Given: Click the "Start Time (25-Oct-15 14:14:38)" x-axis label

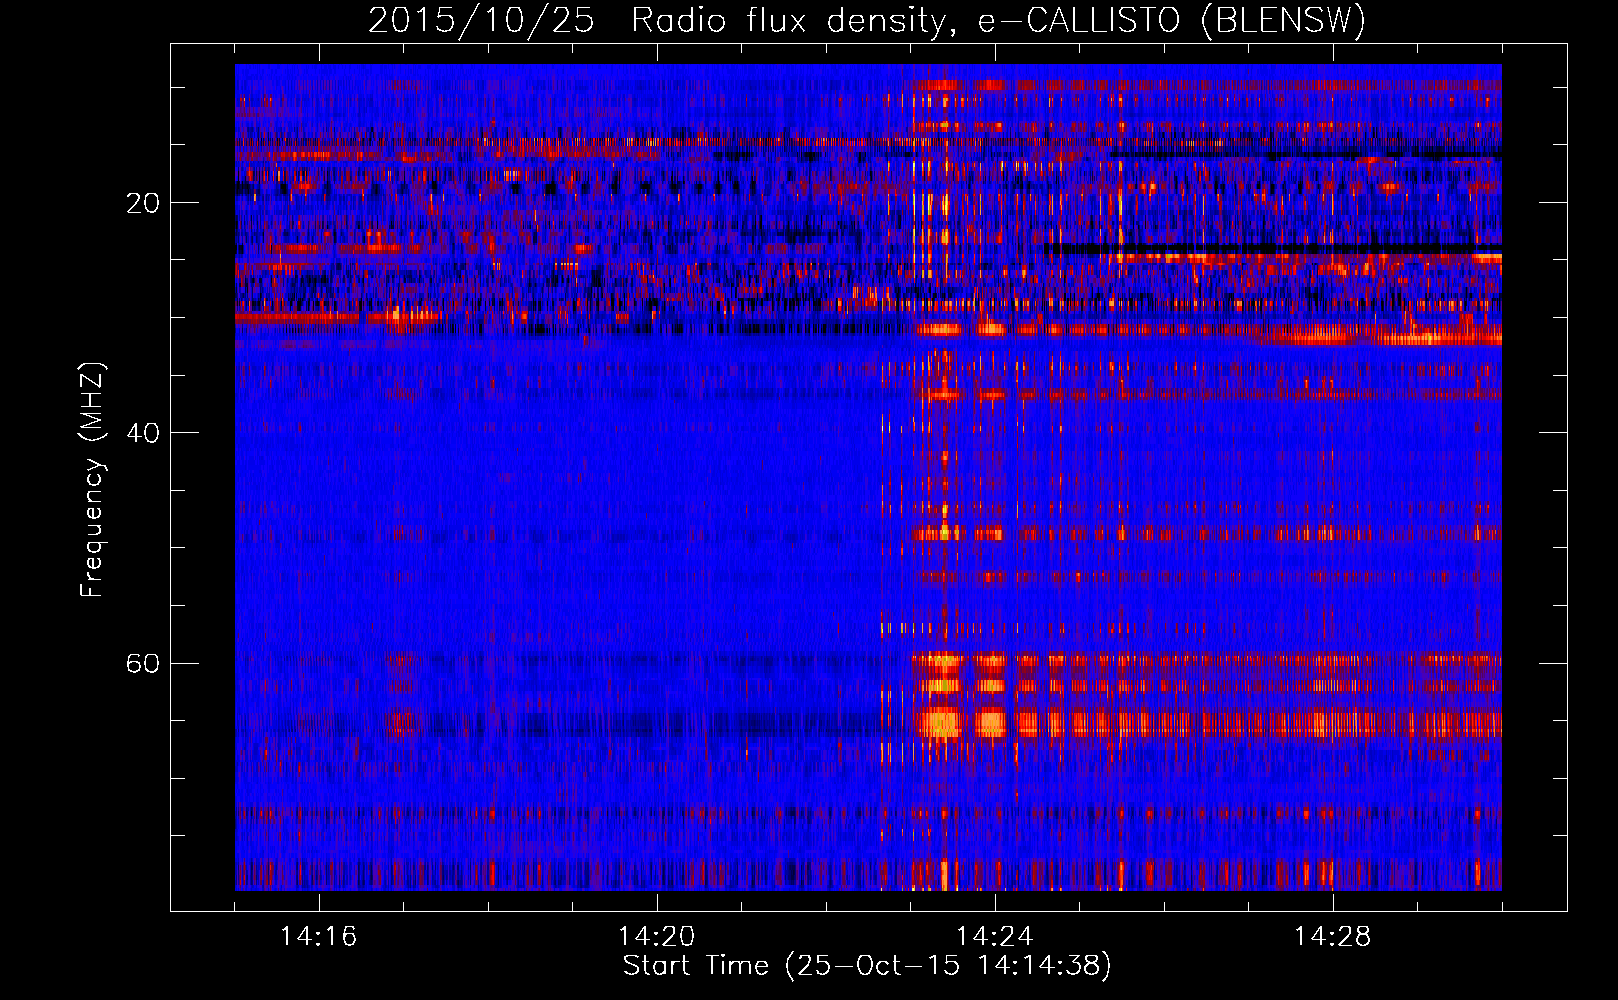Looking at the screenshot, I should pyautogui.click(x=867, y=966).
